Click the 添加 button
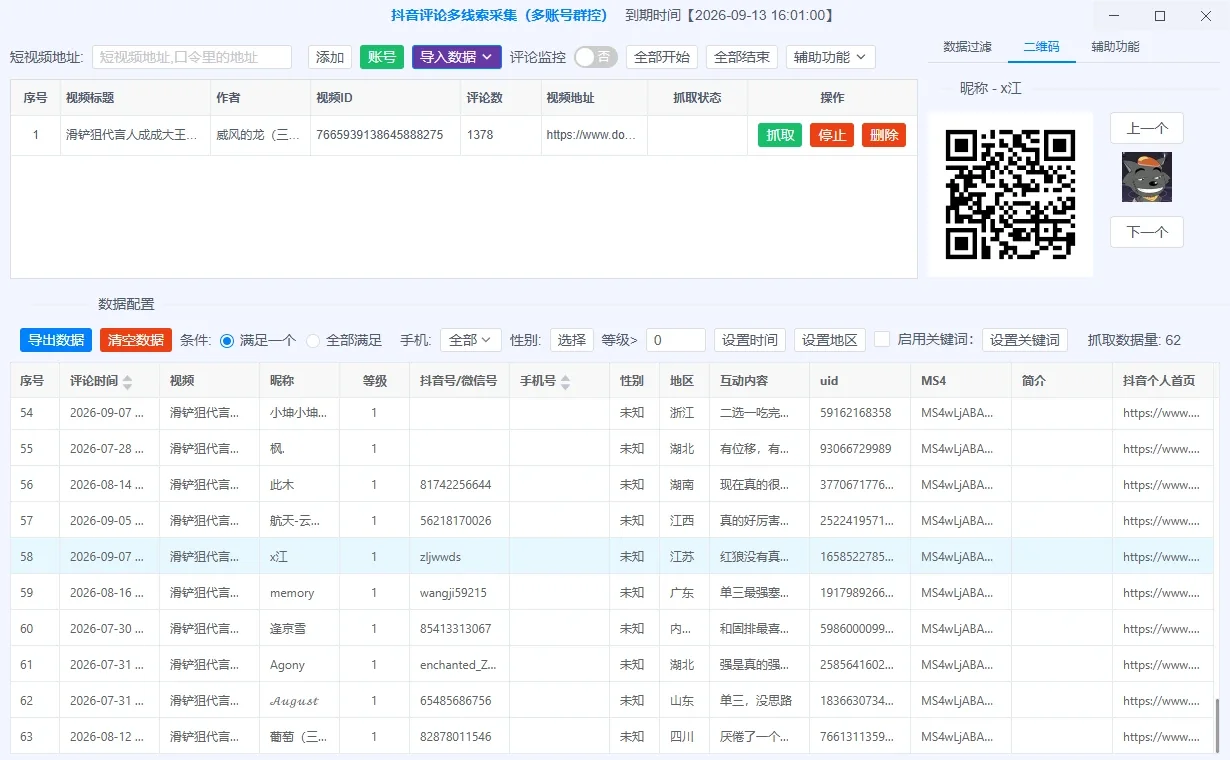This screenshot has width=1230, height=760. pos(330,57)
